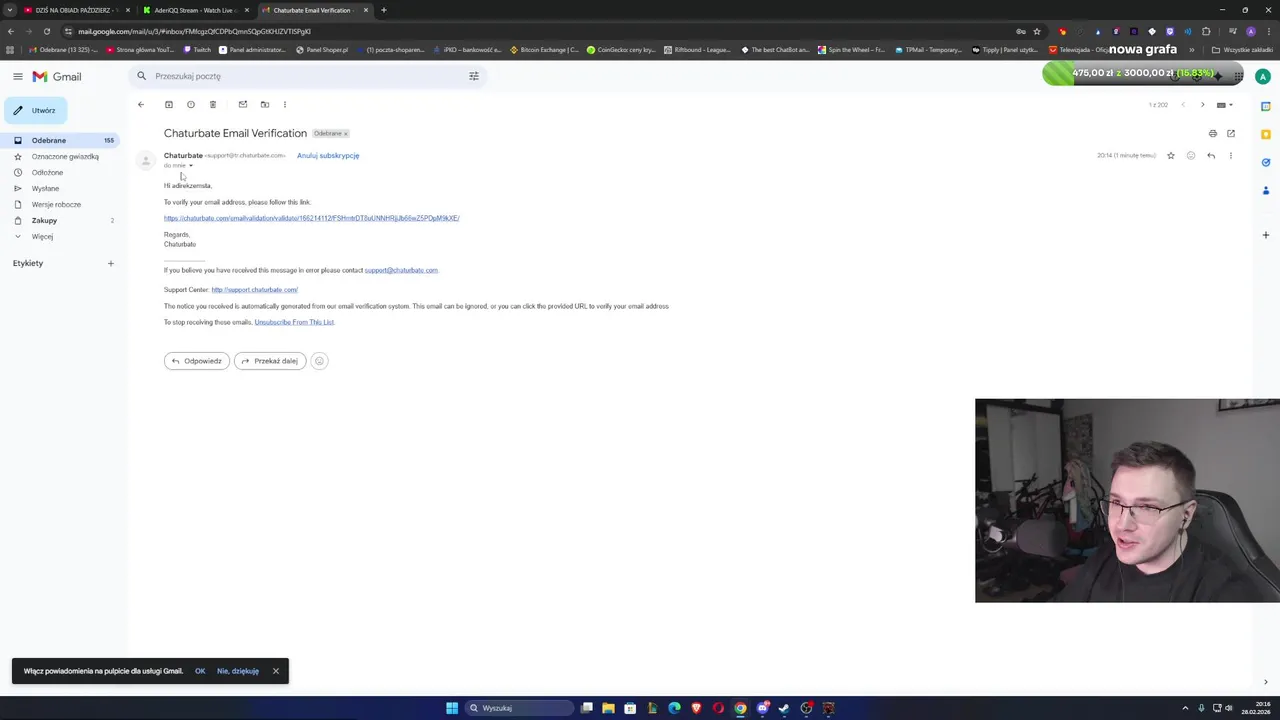Show search options filter icon

click(x=474, y=76)
